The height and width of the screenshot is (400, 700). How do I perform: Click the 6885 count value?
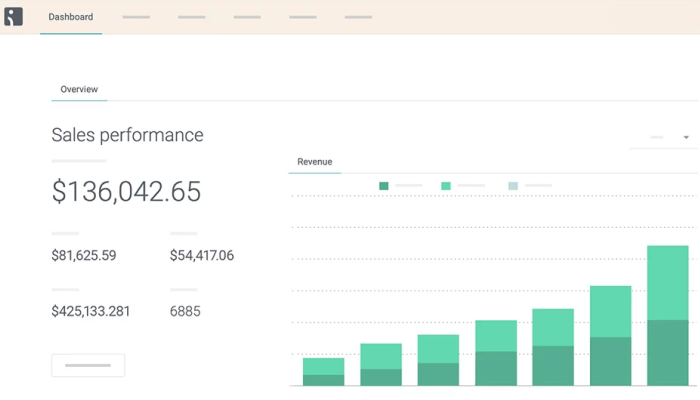(x=185, y=311)
